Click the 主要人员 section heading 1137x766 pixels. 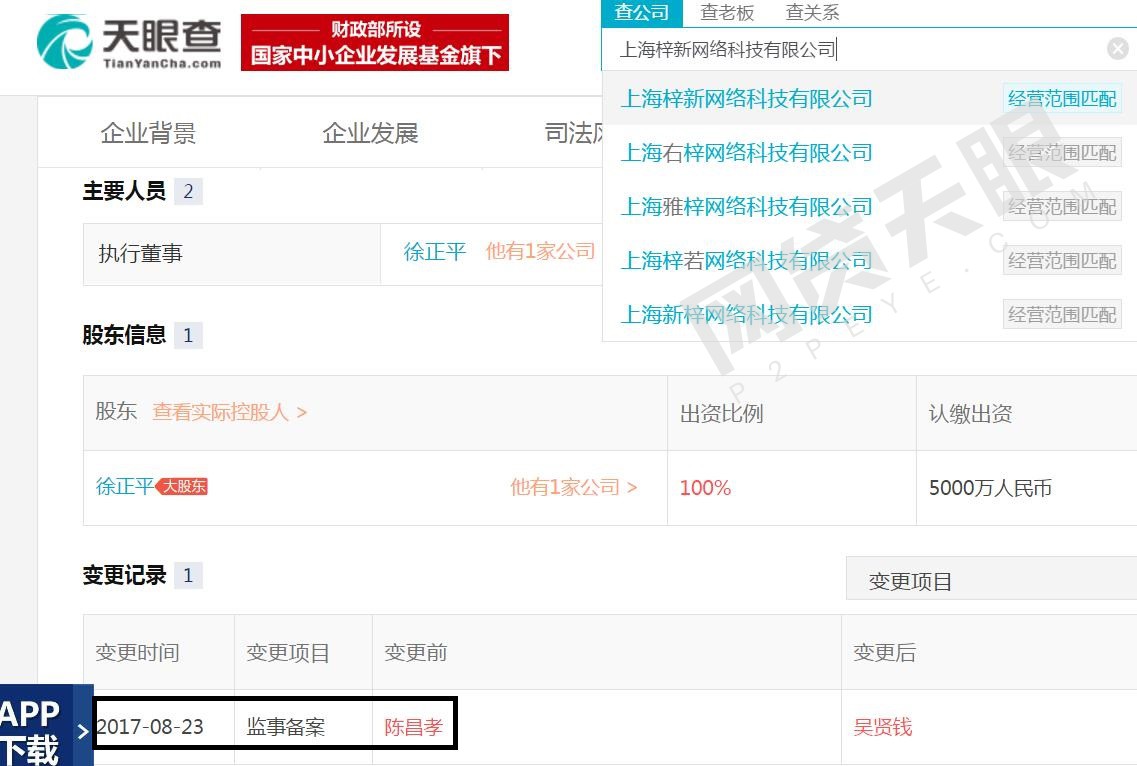pyautogui.click(x=124, y=191)
